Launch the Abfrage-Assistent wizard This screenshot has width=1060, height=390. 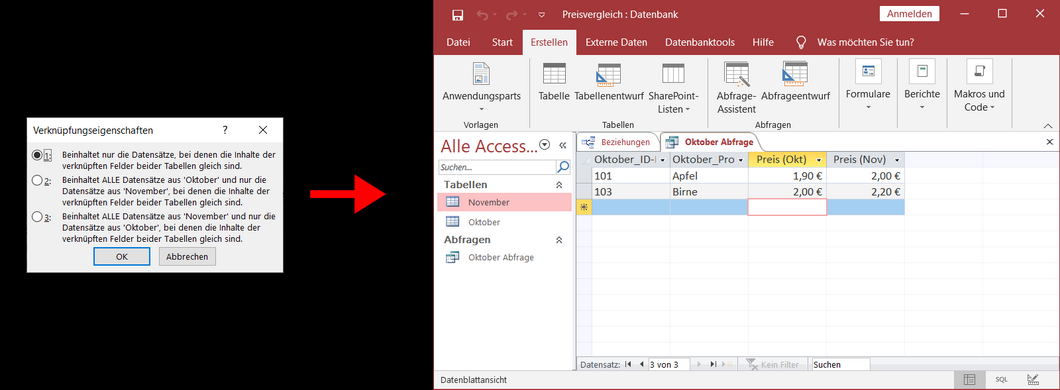tap(736, 88)
